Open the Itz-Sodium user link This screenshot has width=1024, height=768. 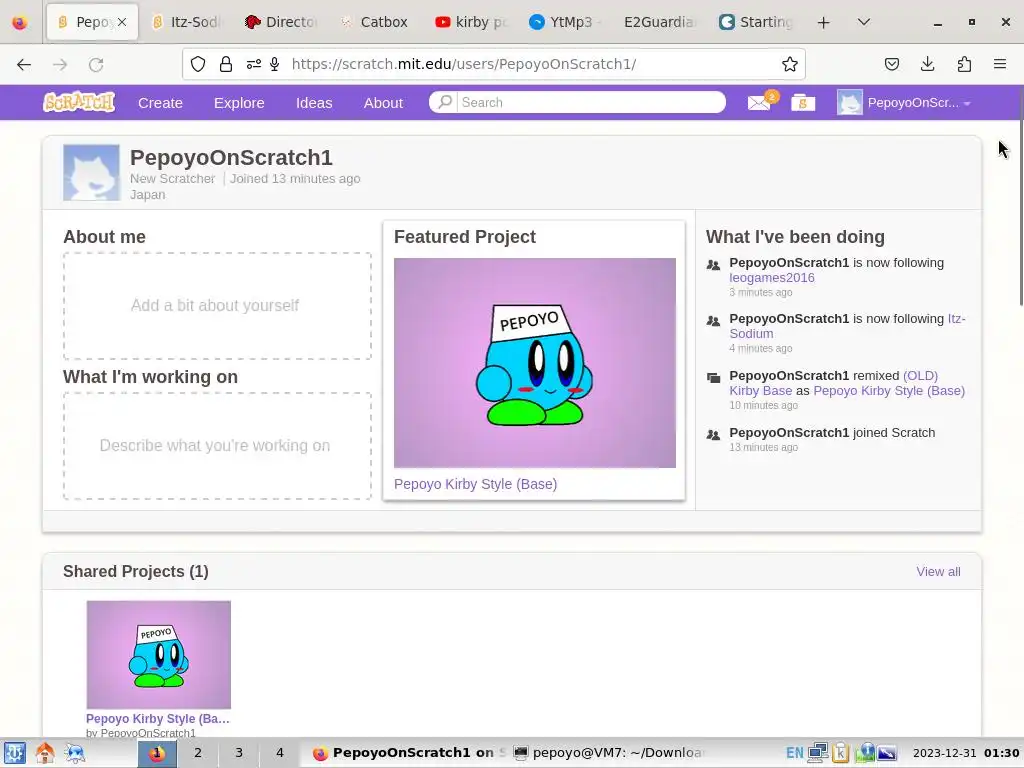coord(847,326)
